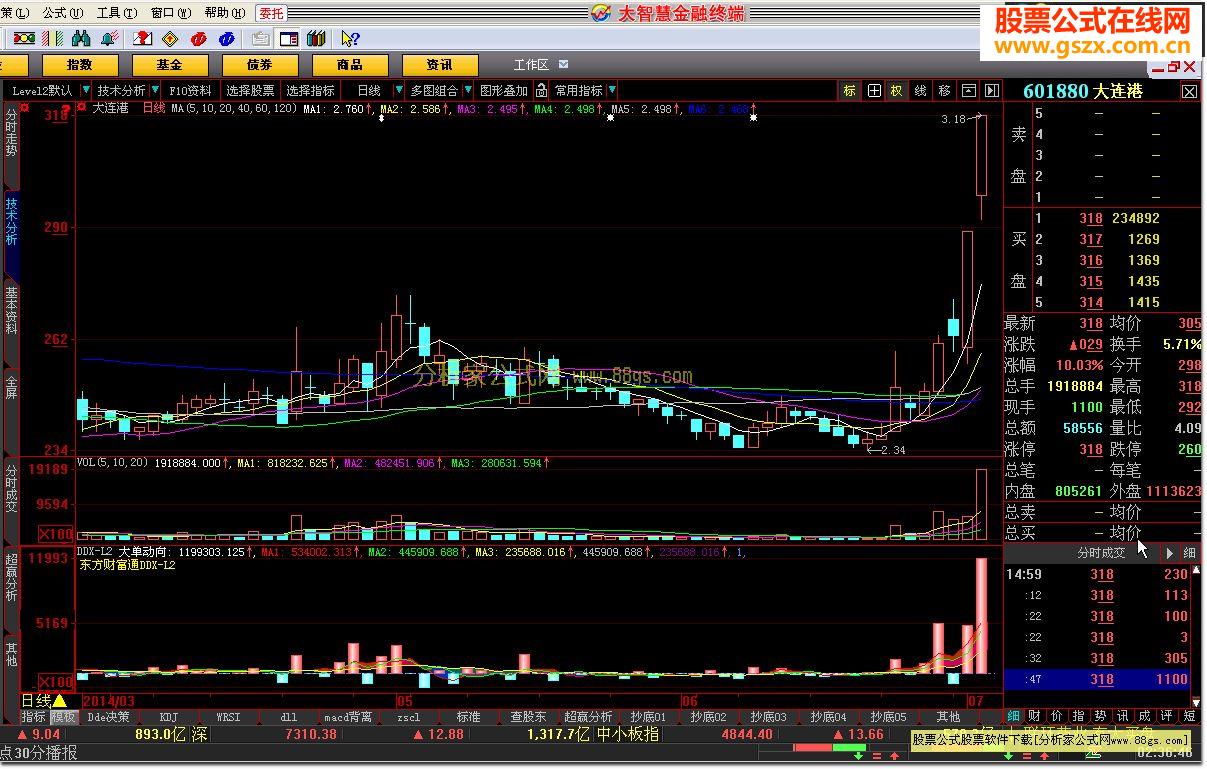Screen dimensions: 1207x769
Task: Open the 工具 menu
Action: (115, 12)
